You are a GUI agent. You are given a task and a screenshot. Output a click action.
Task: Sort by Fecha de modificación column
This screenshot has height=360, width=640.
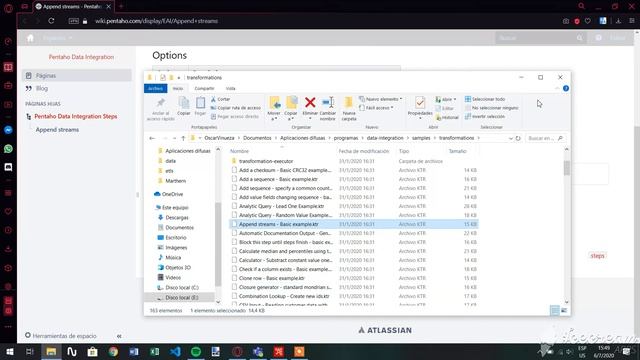(x=364, y=151)
